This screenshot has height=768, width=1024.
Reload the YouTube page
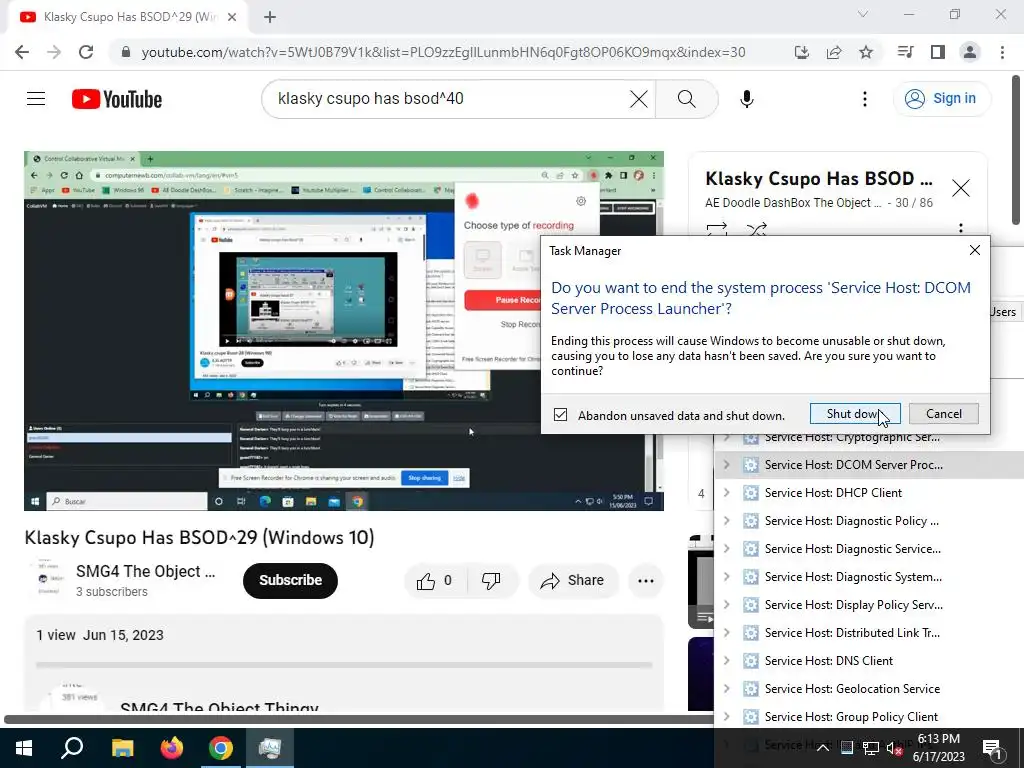click(x=86, y=52)
